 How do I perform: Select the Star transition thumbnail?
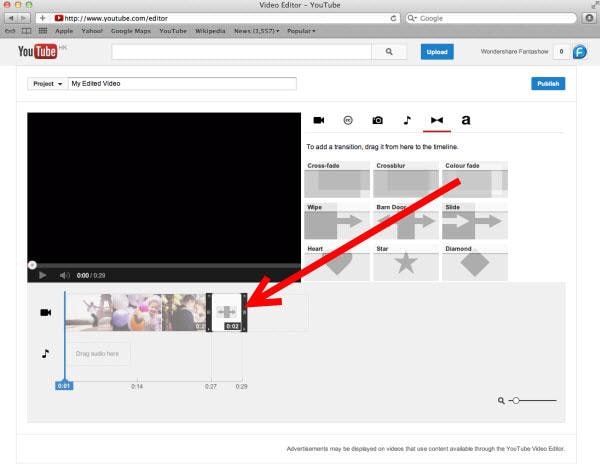click(x=406, y=263)
